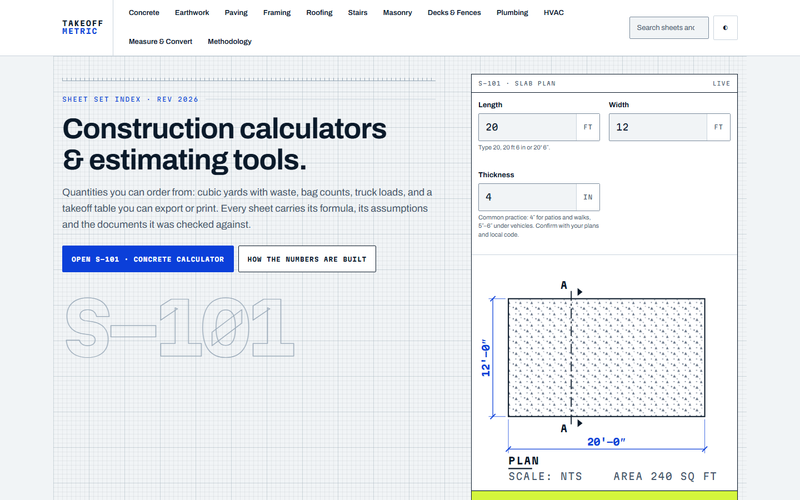Open the Concrete menu item
The height and width of the screenshot is (500, 800).
coord(144,13)
